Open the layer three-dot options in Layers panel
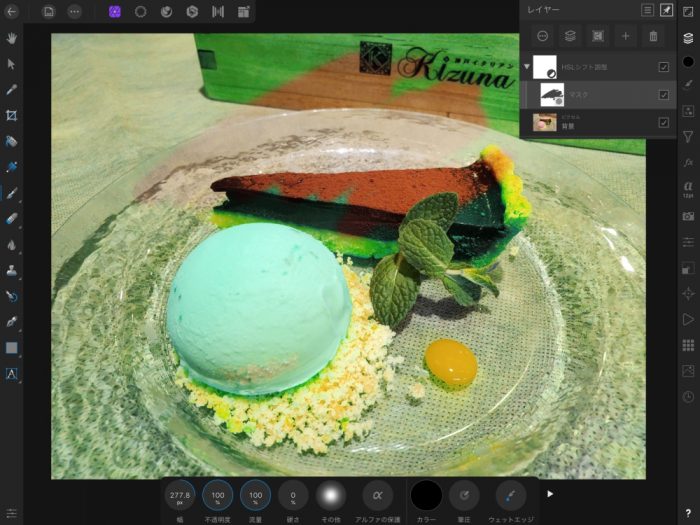The image size is (700, 525). click(542, 36)
